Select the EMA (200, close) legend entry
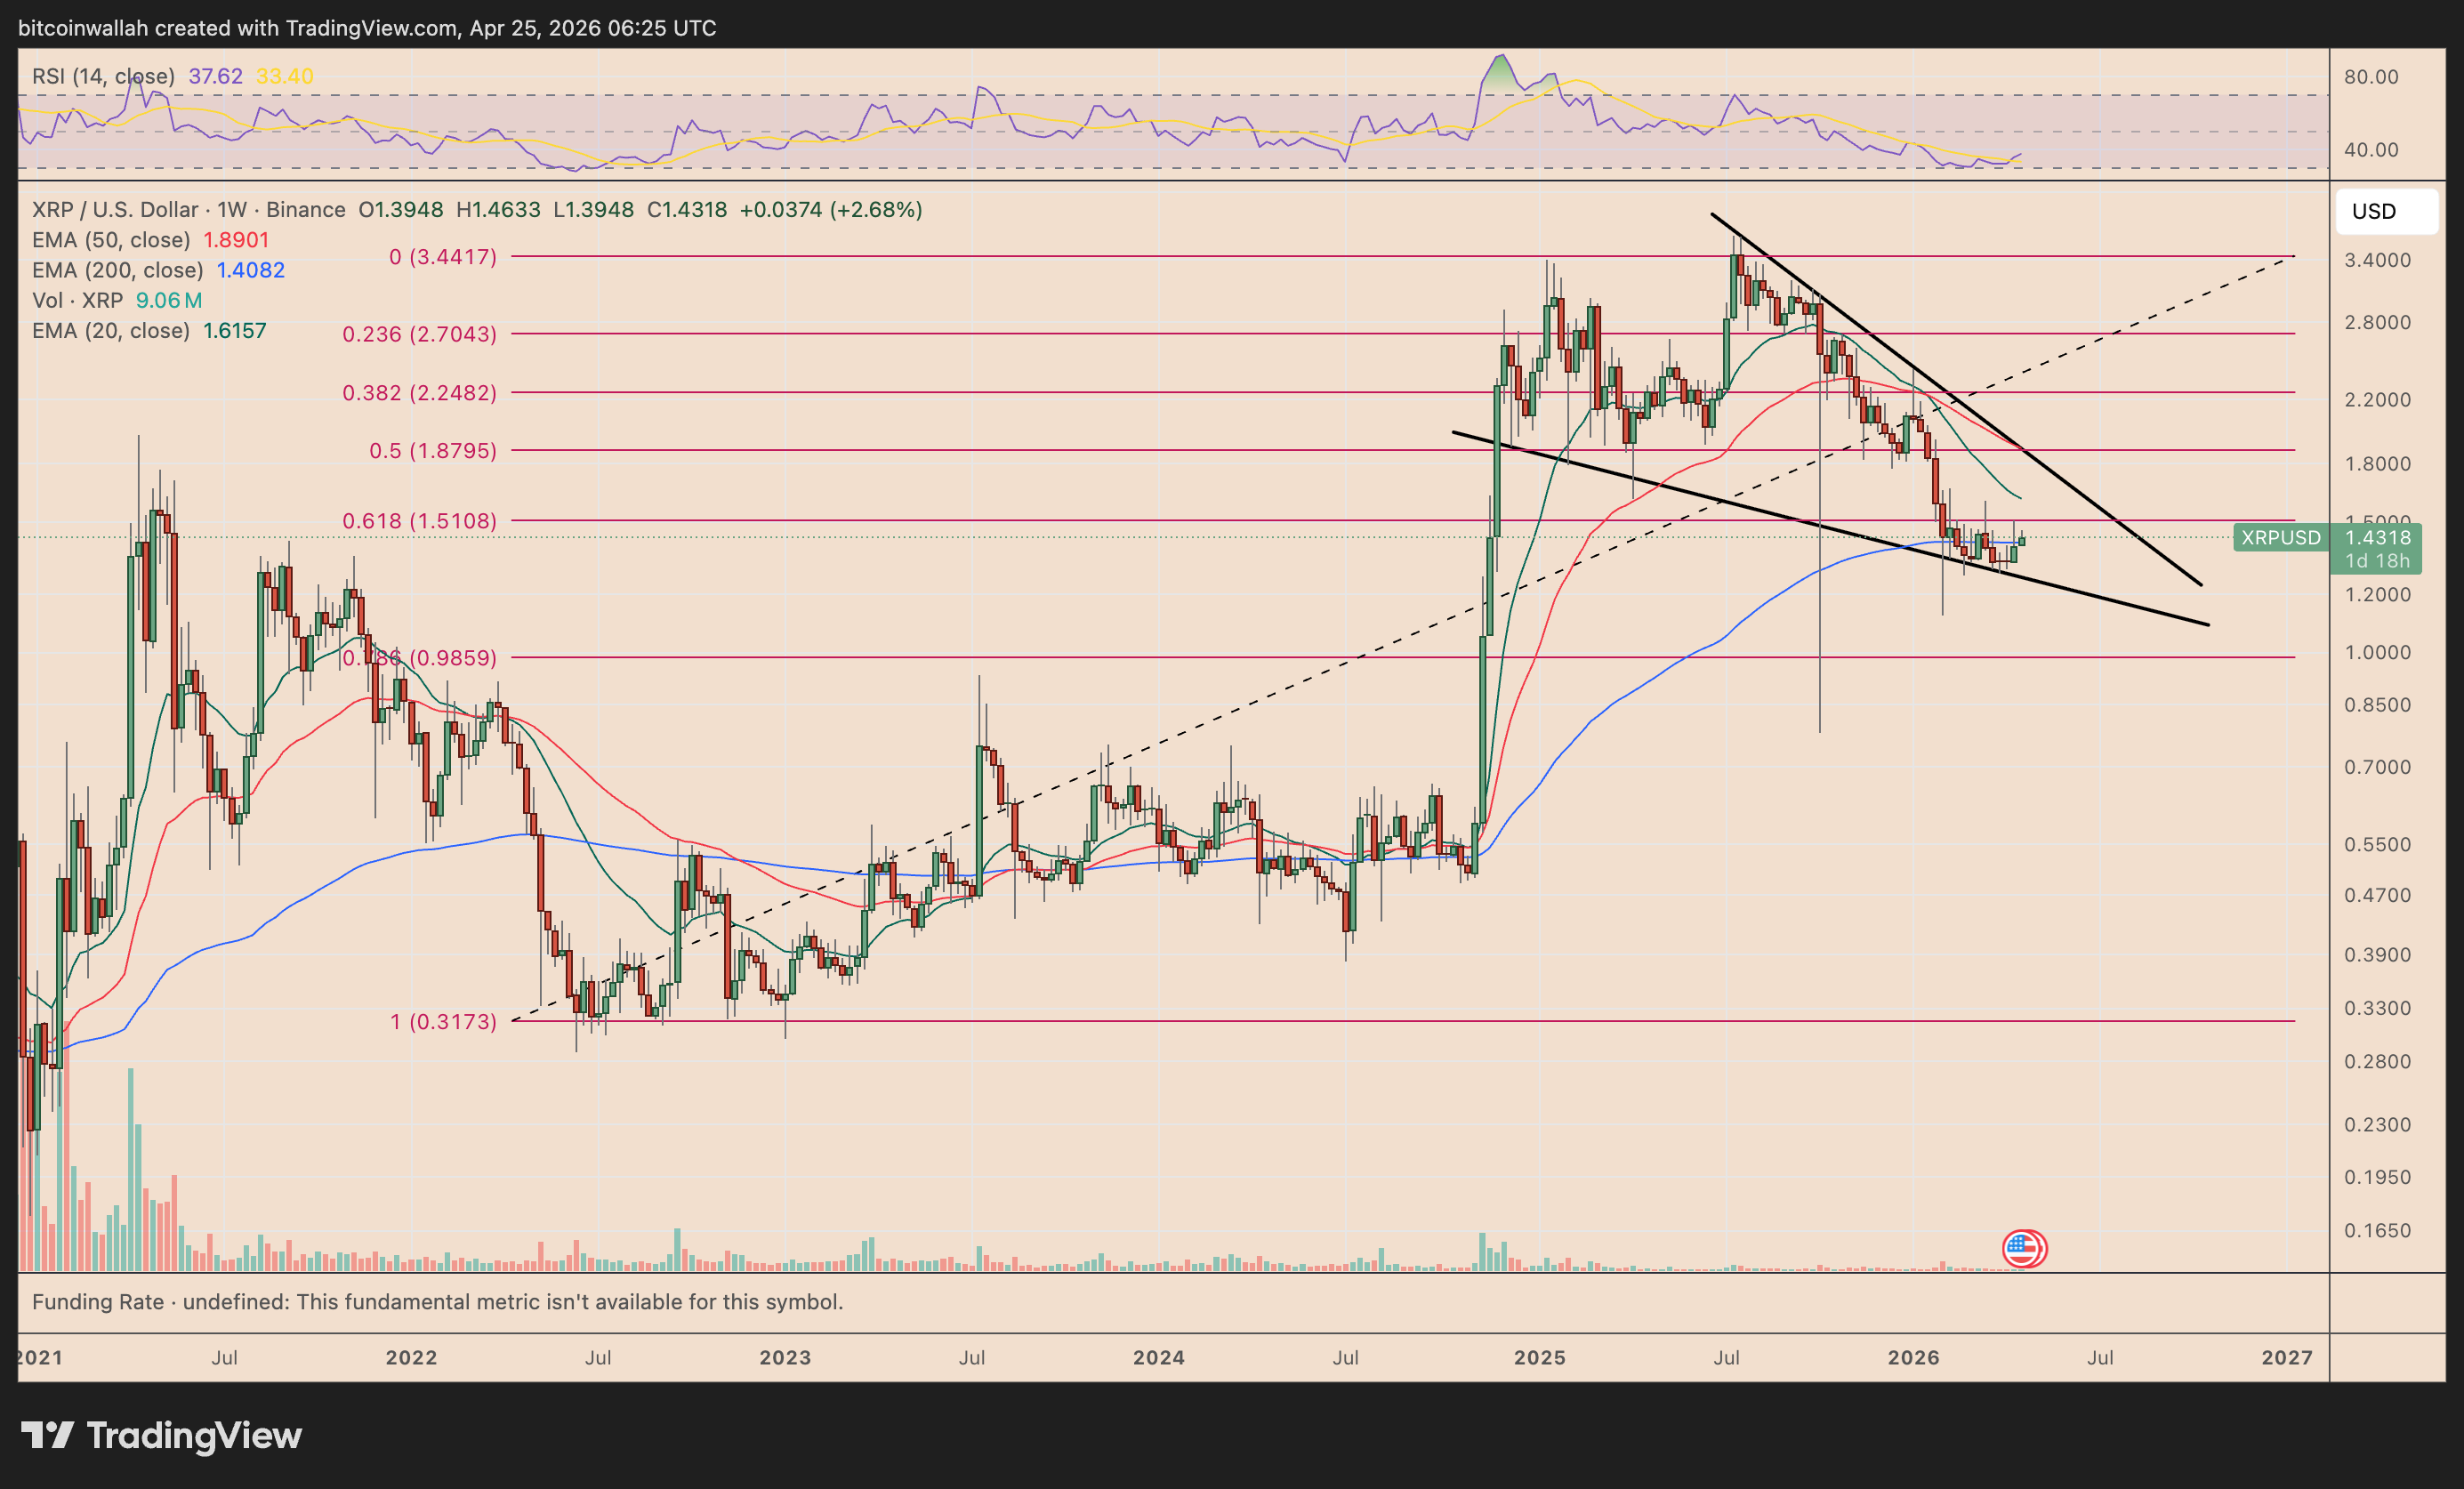The width and height of the screenshot is (2464, 1489). (117, 270)
